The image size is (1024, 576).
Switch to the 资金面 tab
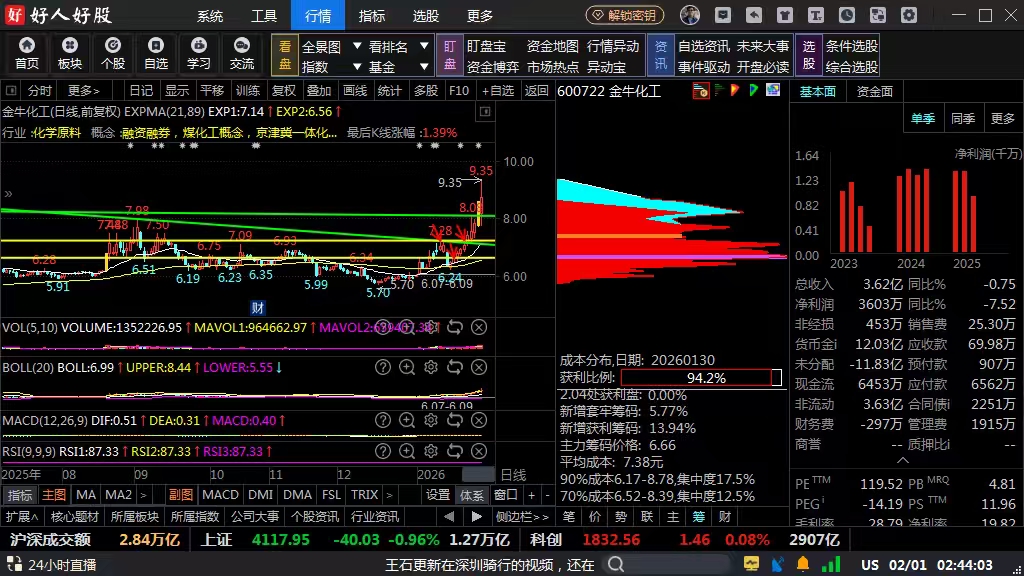874,91
